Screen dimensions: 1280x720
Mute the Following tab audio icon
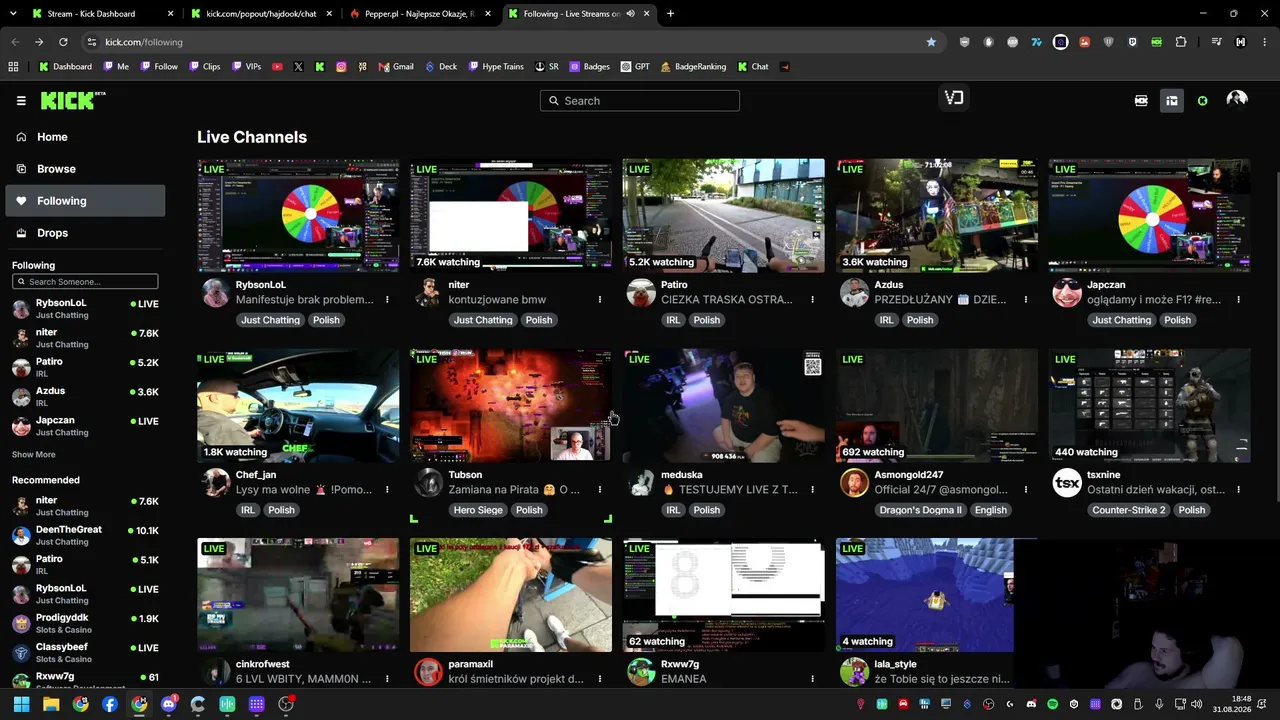click(630, 14)
